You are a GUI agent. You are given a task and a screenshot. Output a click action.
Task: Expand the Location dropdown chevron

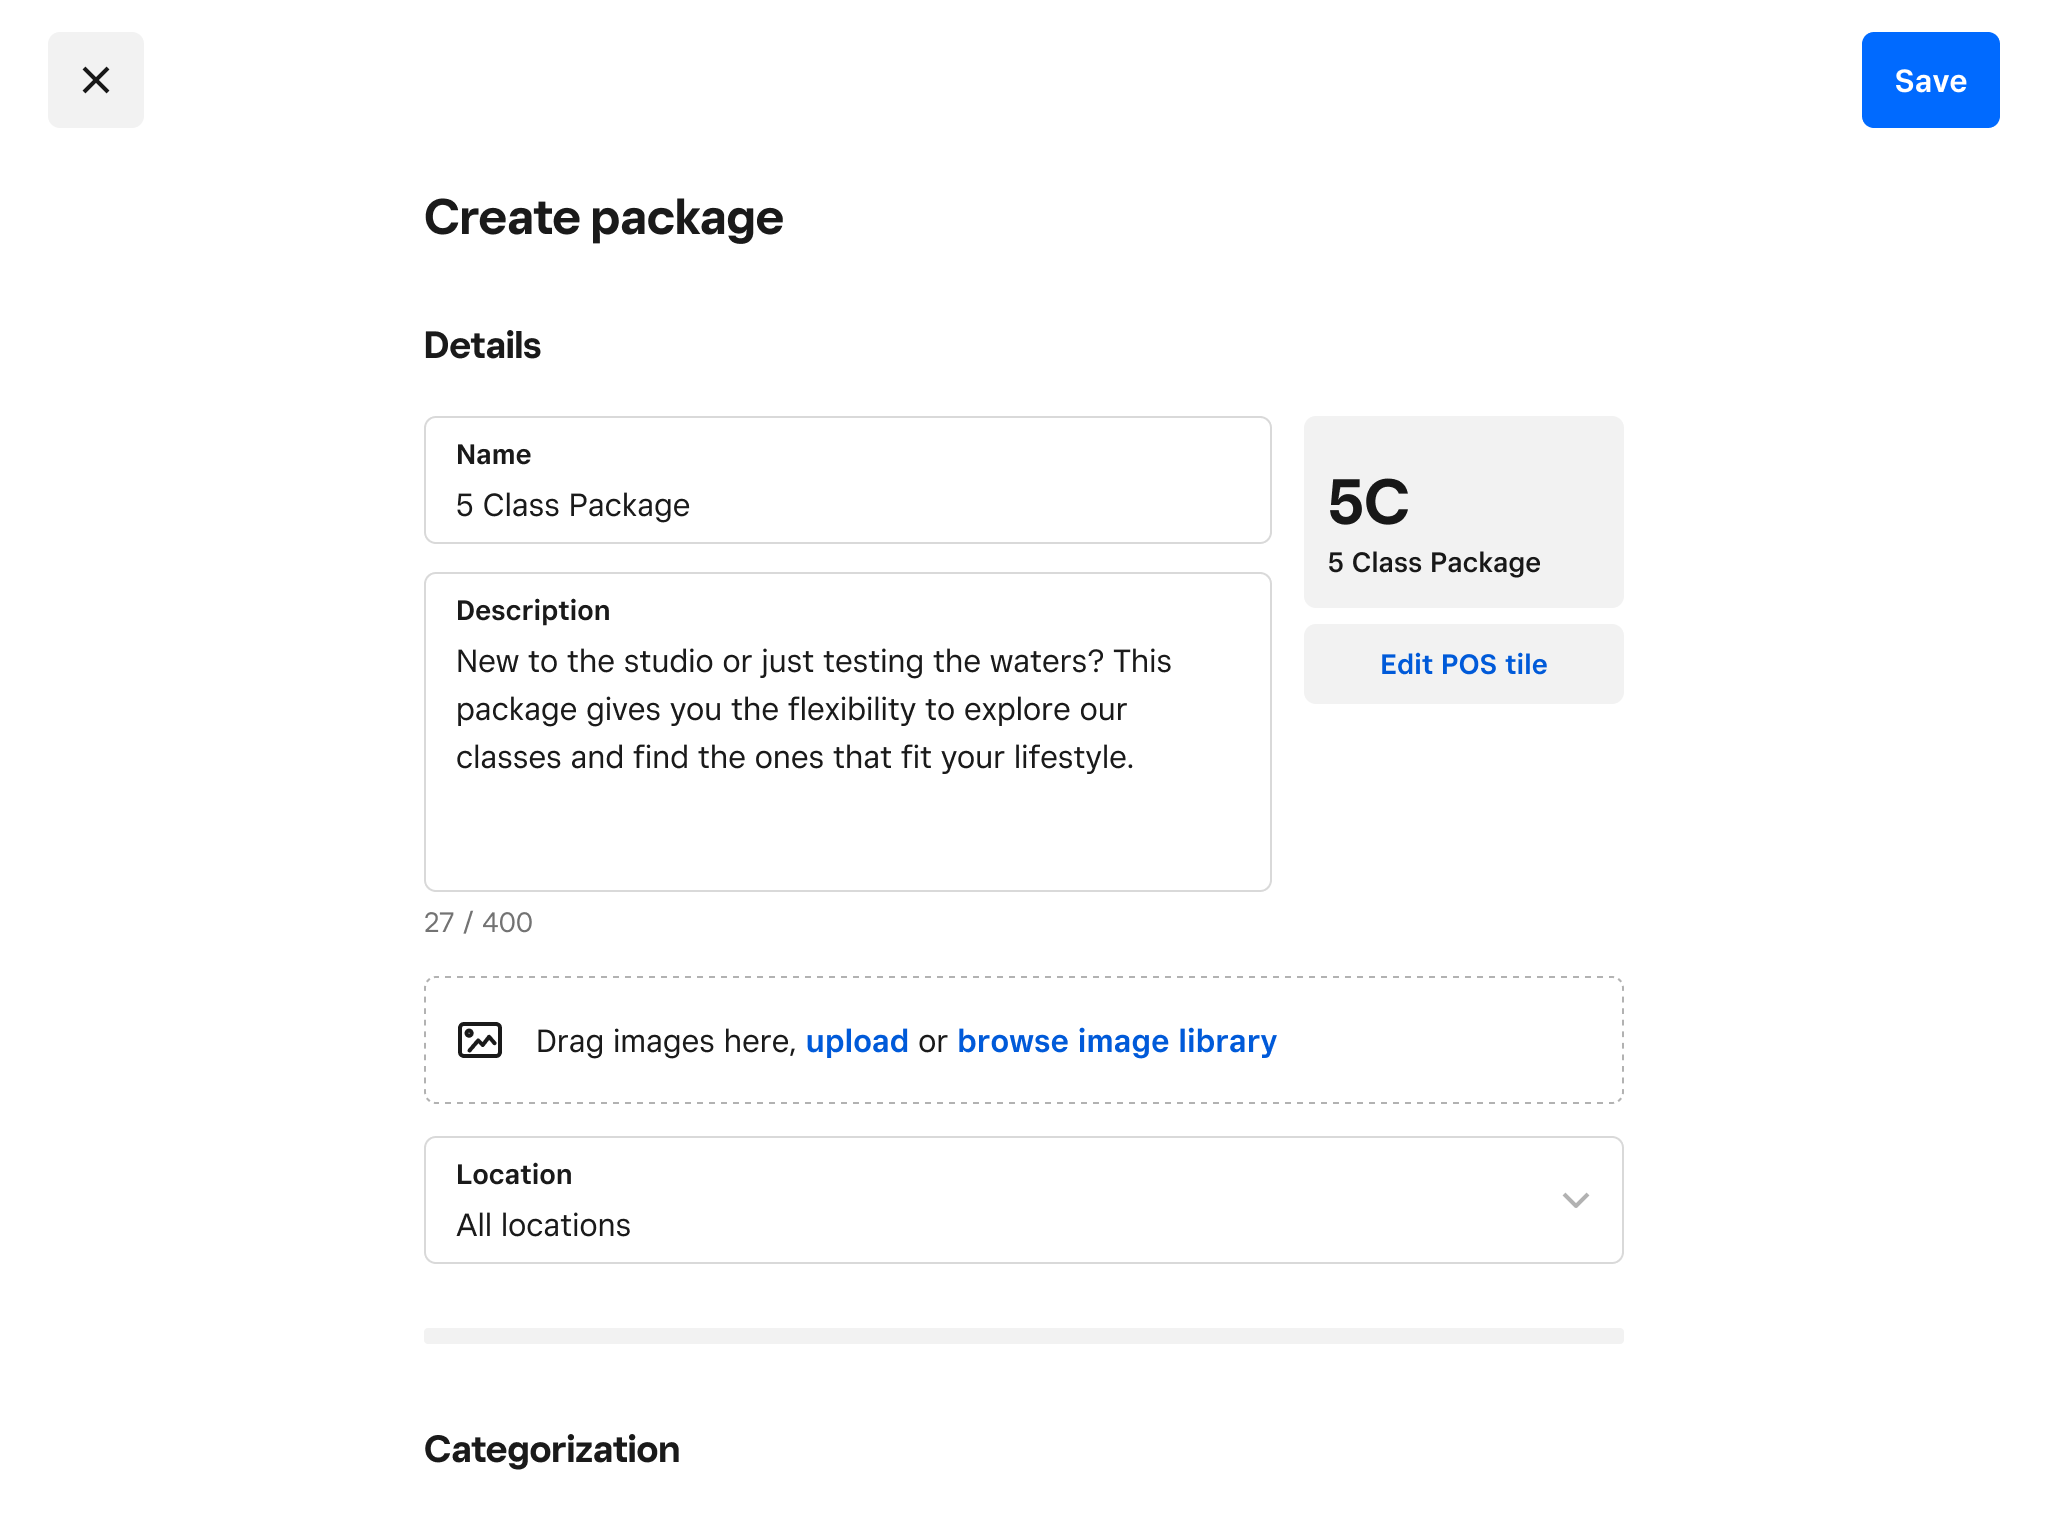[1575, 1200]
